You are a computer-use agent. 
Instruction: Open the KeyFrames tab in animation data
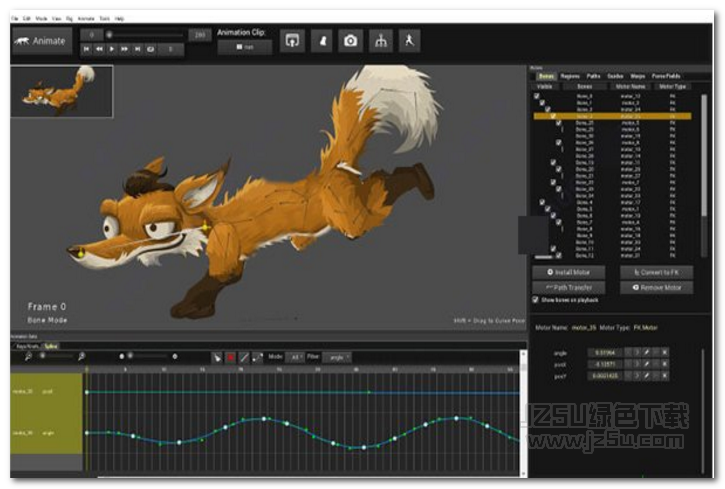click(27, 346)
